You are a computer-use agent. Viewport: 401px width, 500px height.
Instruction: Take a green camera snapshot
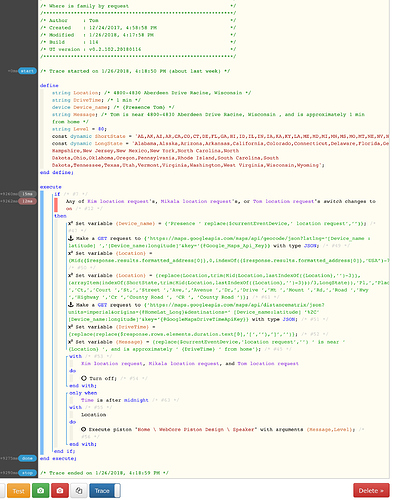[41, 491]
